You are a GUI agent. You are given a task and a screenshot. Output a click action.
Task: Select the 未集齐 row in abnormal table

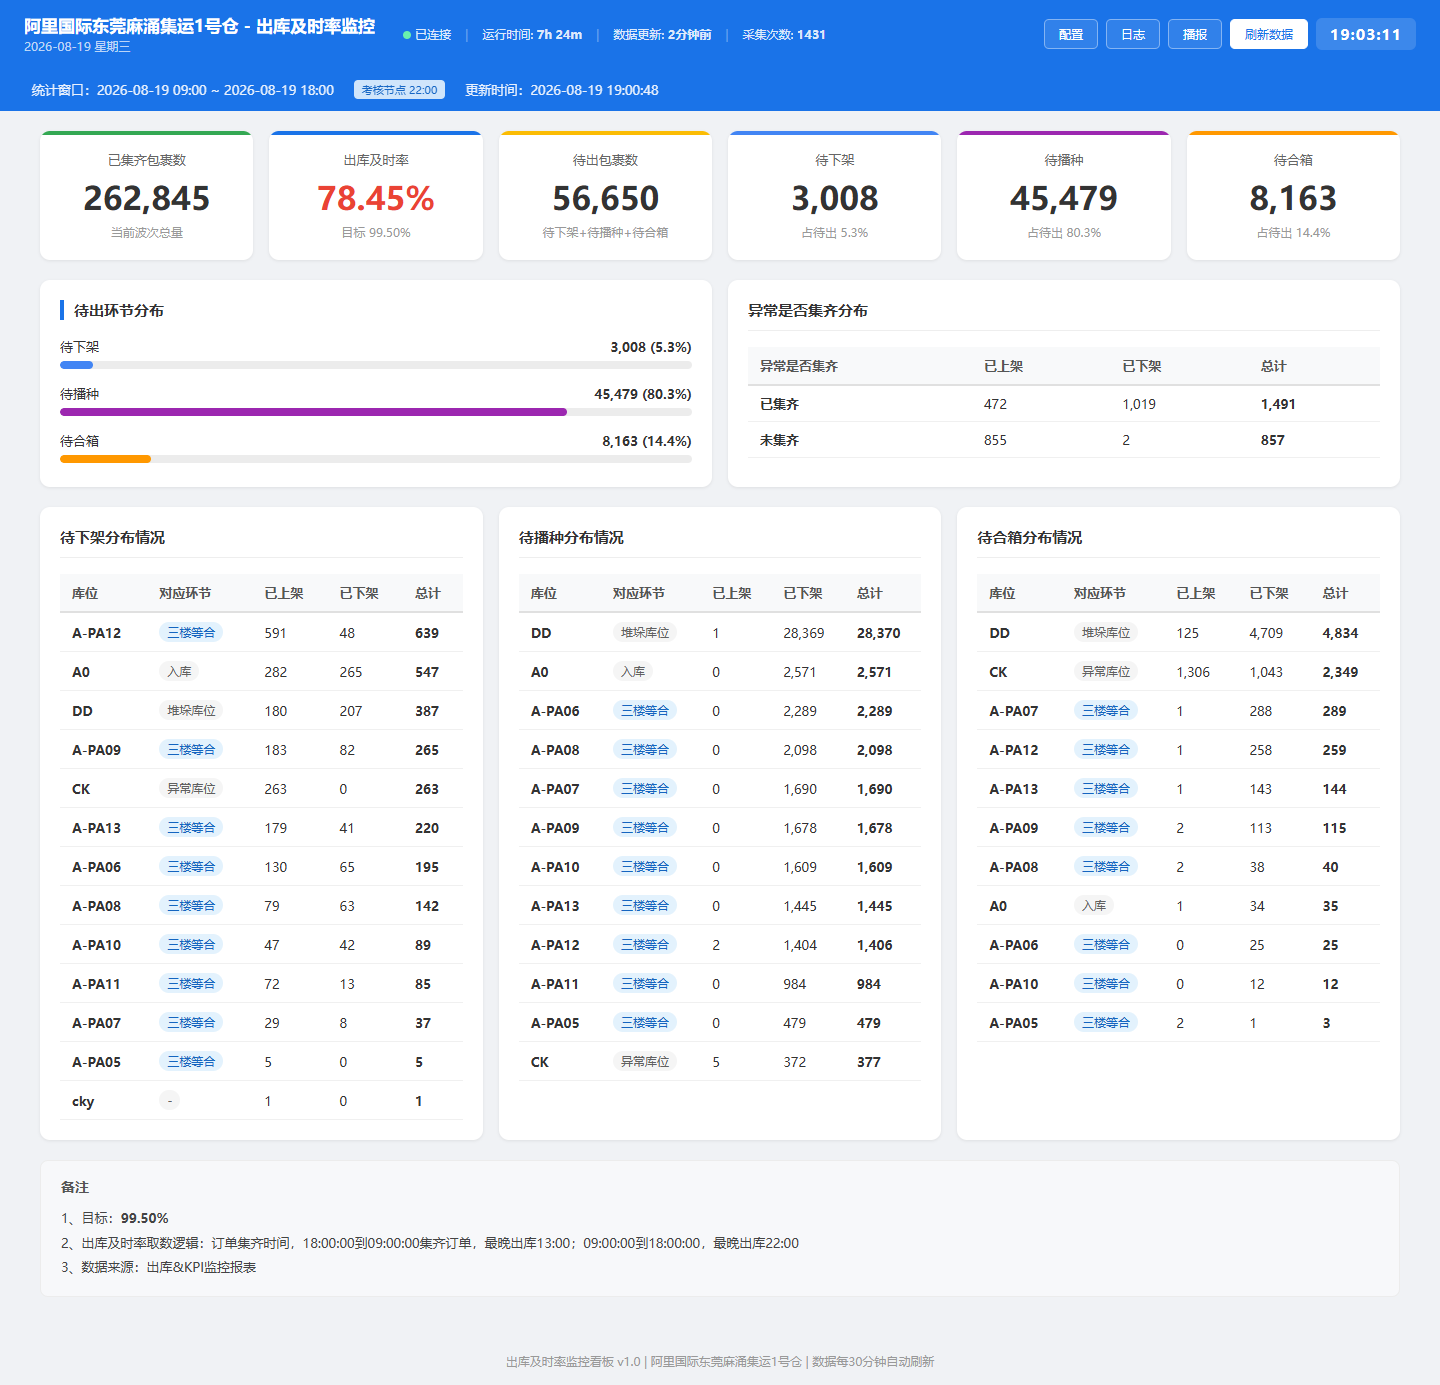(x=1064, y=440)
